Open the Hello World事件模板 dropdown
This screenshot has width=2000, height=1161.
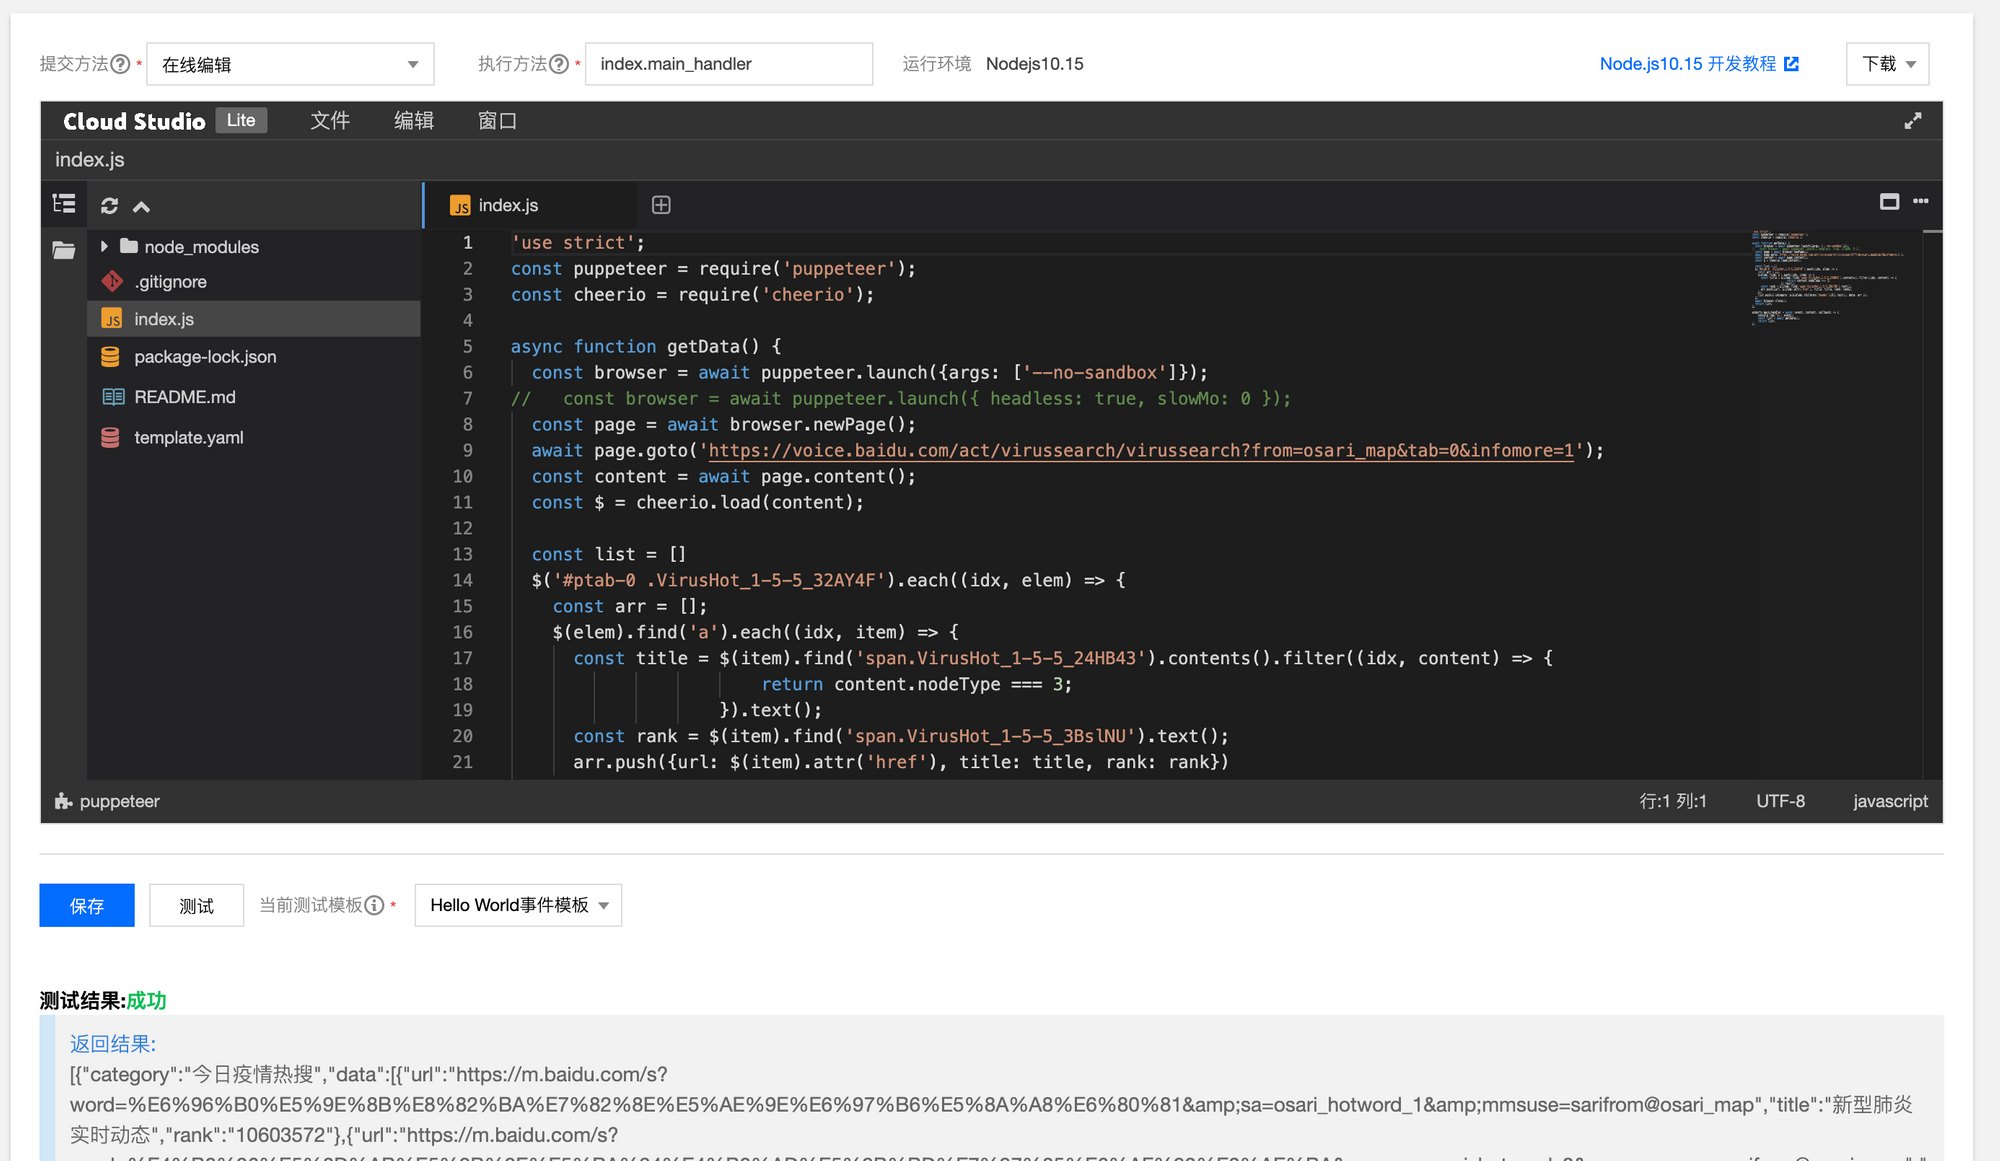[518, 905]
